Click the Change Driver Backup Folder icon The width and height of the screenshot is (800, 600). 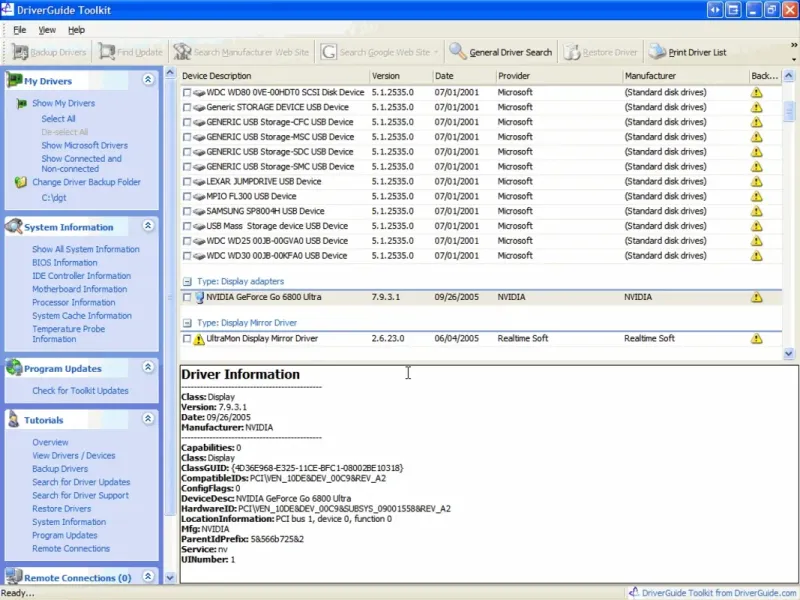coord(21,182)
